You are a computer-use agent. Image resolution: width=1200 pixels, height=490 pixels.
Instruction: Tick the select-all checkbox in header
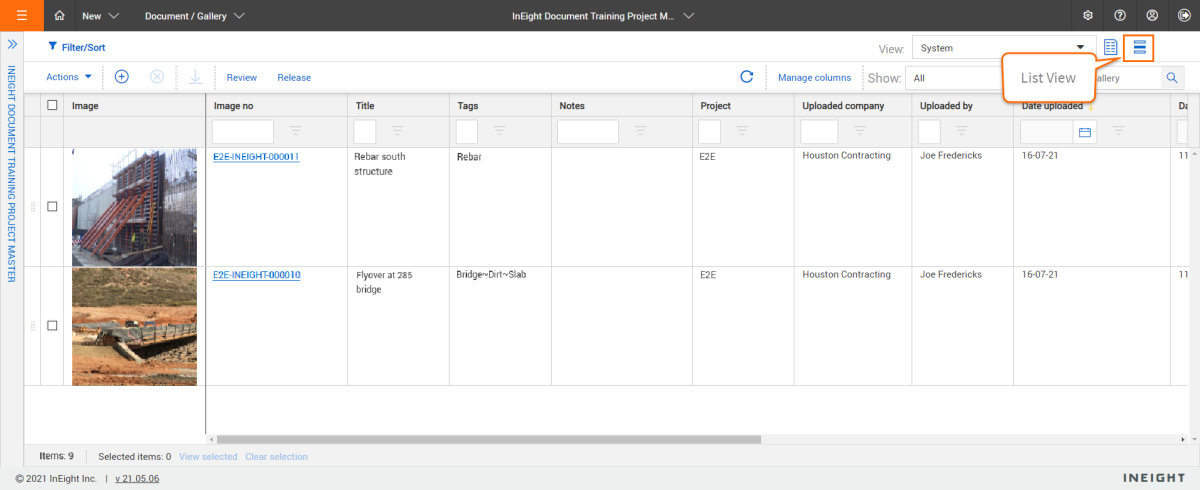click(53, 105)
